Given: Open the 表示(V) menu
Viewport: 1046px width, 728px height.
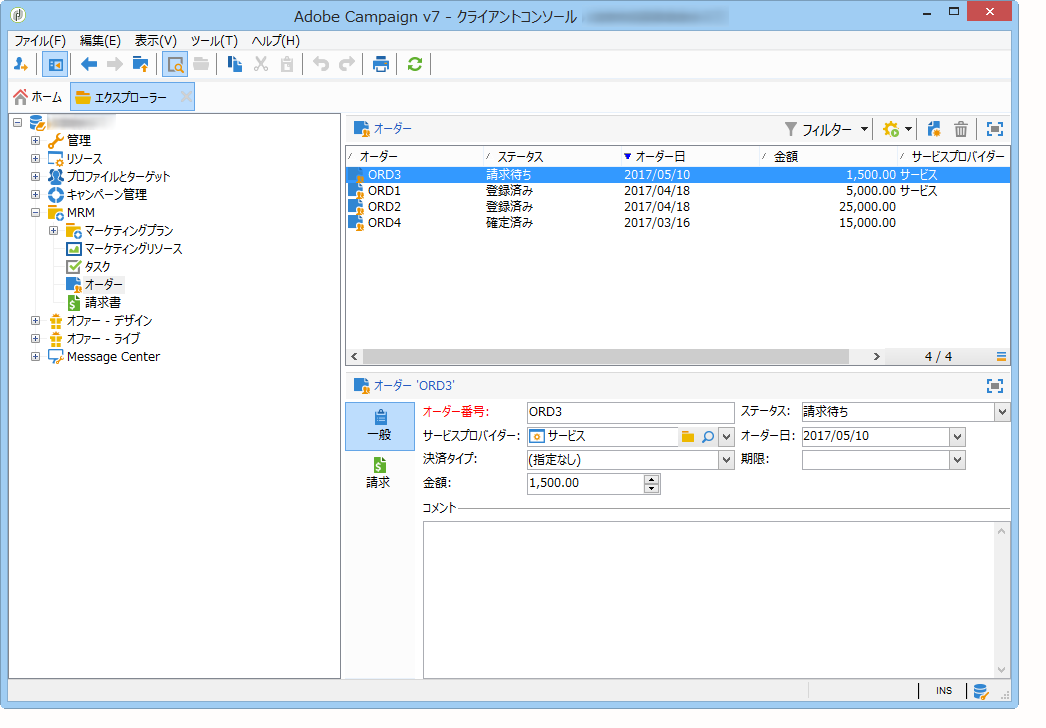Looking at the screenshot, I should tap(155, 41).
